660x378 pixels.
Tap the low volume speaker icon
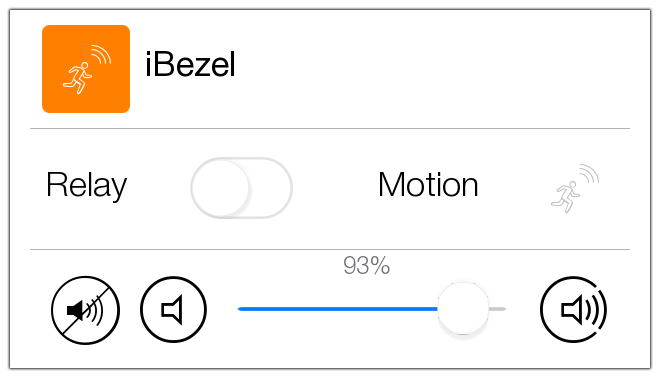(x=173, y=310)
